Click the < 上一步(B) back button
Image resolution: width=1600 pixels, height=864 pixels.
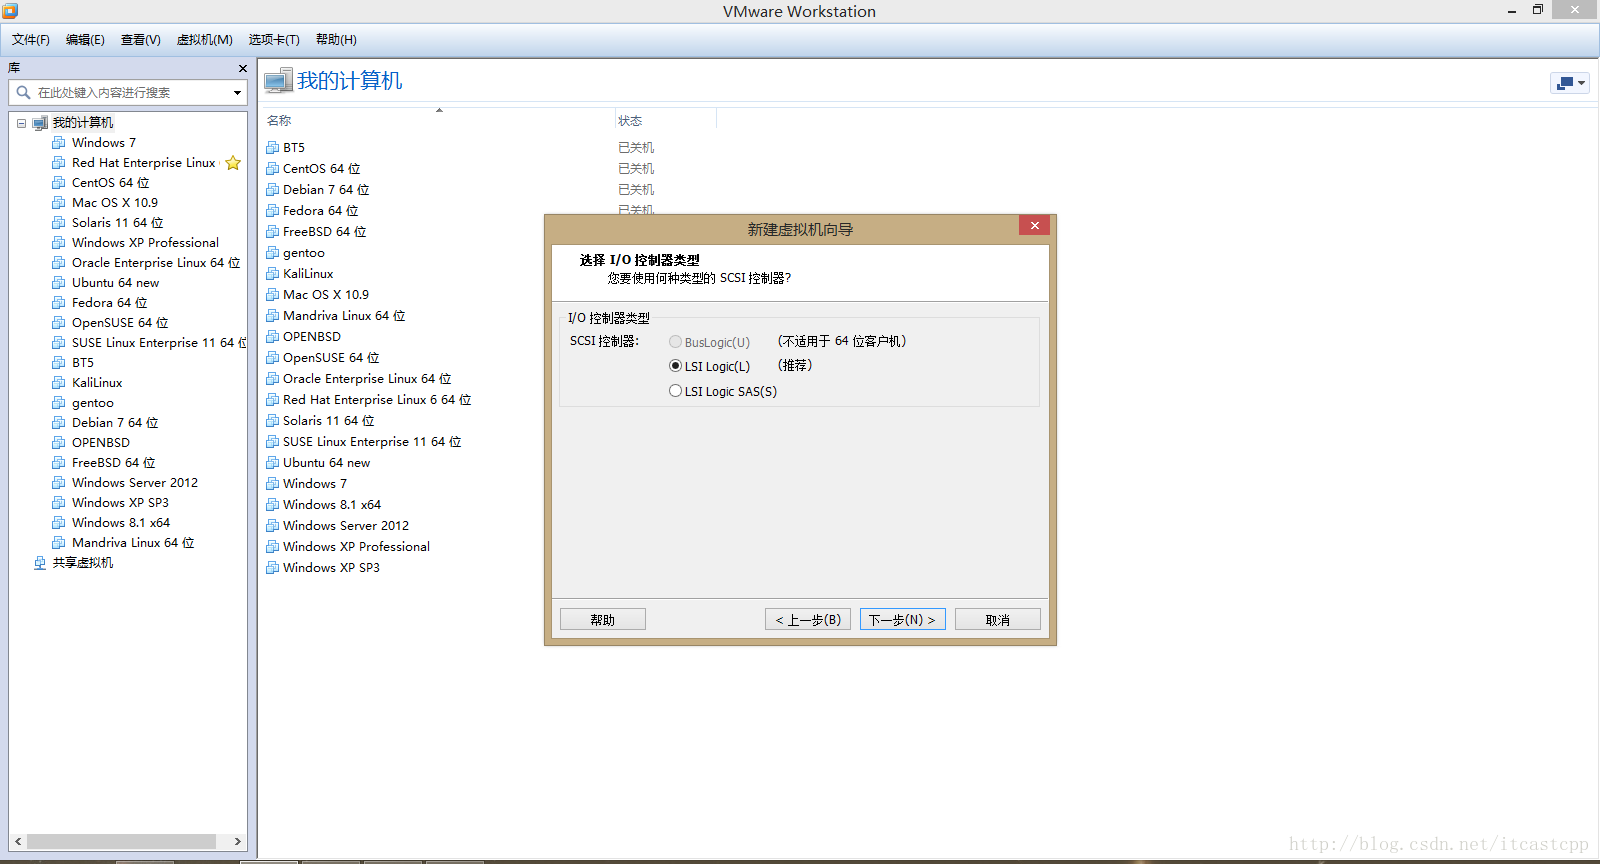tap(808, 620)
